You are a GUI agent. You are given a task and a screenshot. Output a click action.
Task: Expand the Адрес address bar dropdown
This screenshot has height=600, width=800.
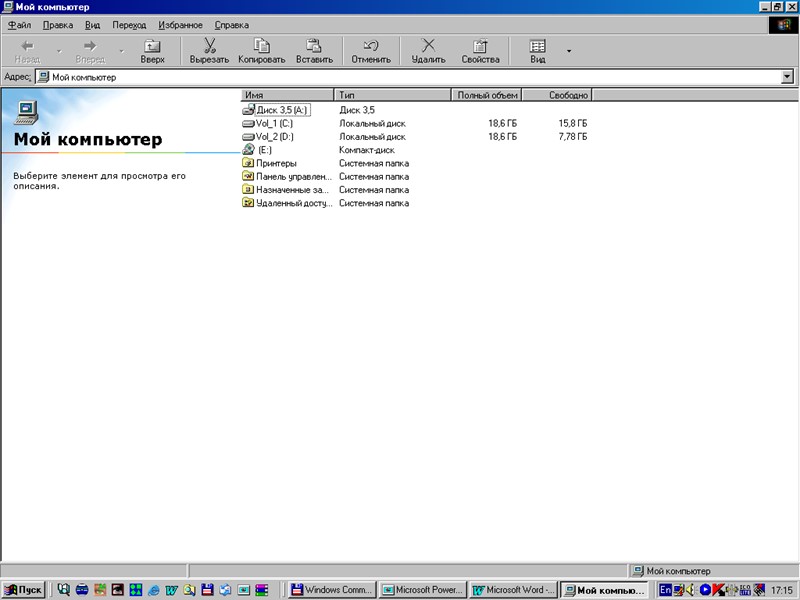point(788,77)
